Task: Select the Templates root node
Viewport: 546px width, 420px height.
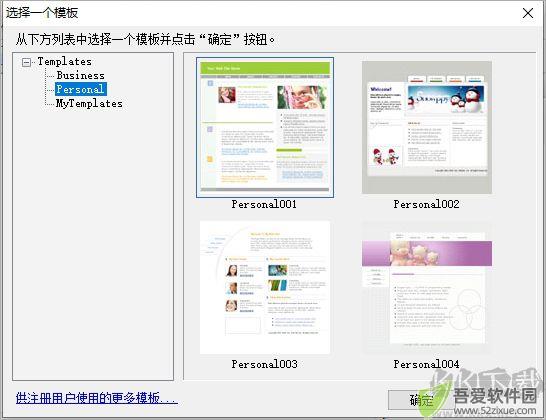Action: pyautogui.click(x=64, y=62)
